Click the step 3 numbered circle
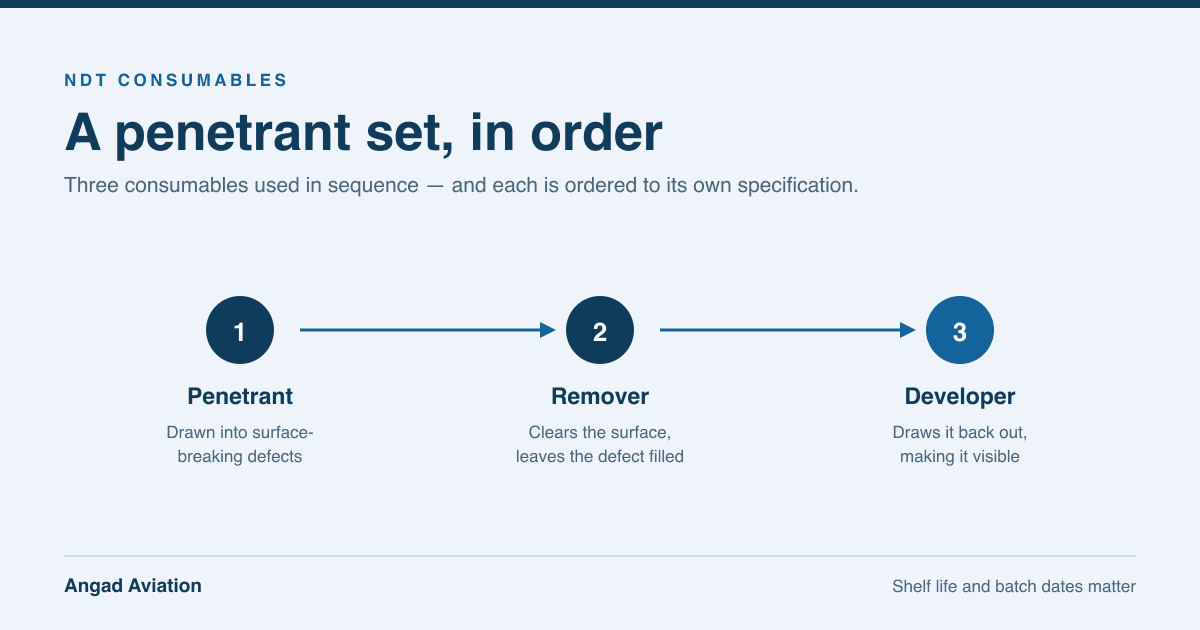The width and height of the screenshot is (1200, 630). pos(960,330)
